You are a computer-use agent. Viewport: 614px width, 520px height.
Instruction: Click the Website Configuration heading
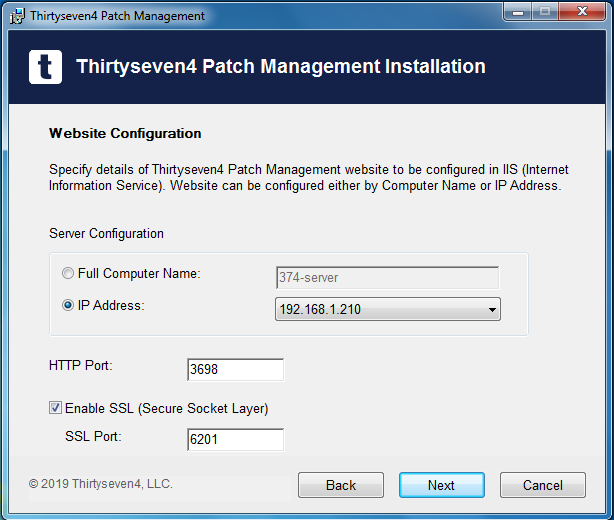tap(125, 134)
